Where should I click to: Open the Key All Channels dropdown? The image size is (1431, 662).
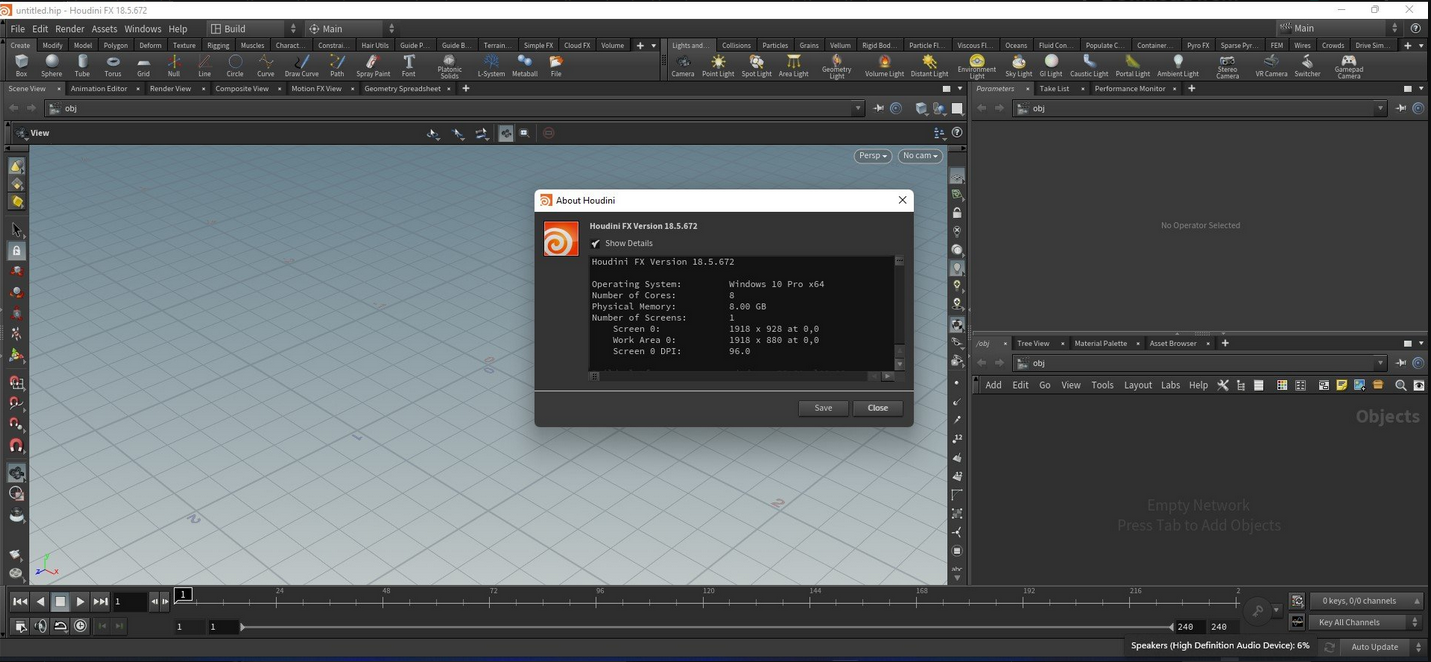click(1366, 622)
